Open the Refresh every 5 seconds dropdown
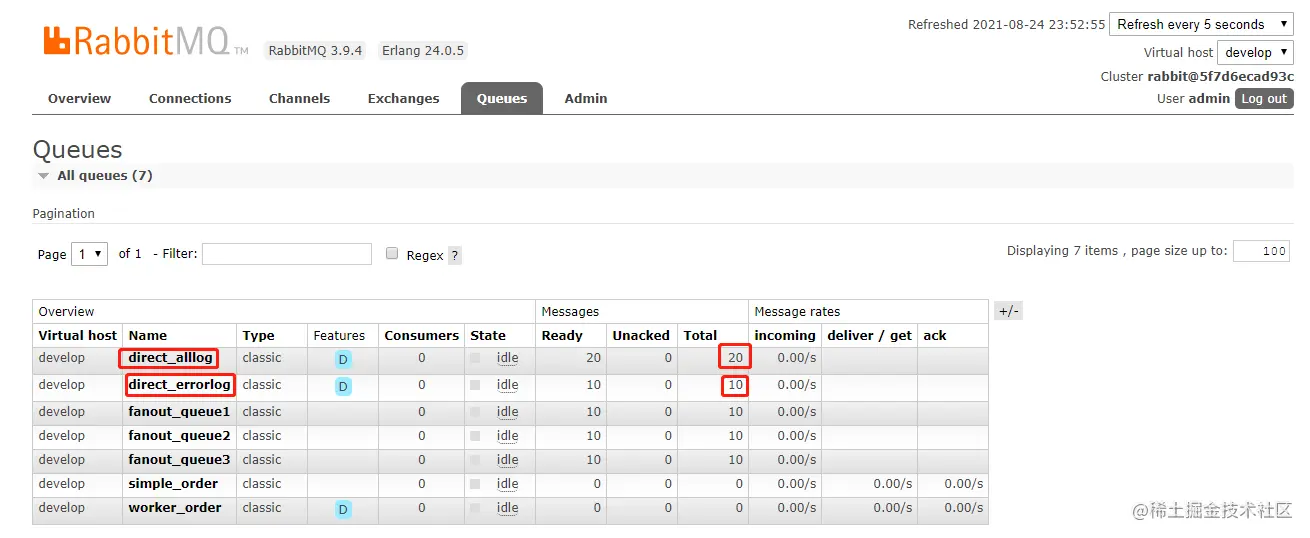 (x=1202, y=24)
